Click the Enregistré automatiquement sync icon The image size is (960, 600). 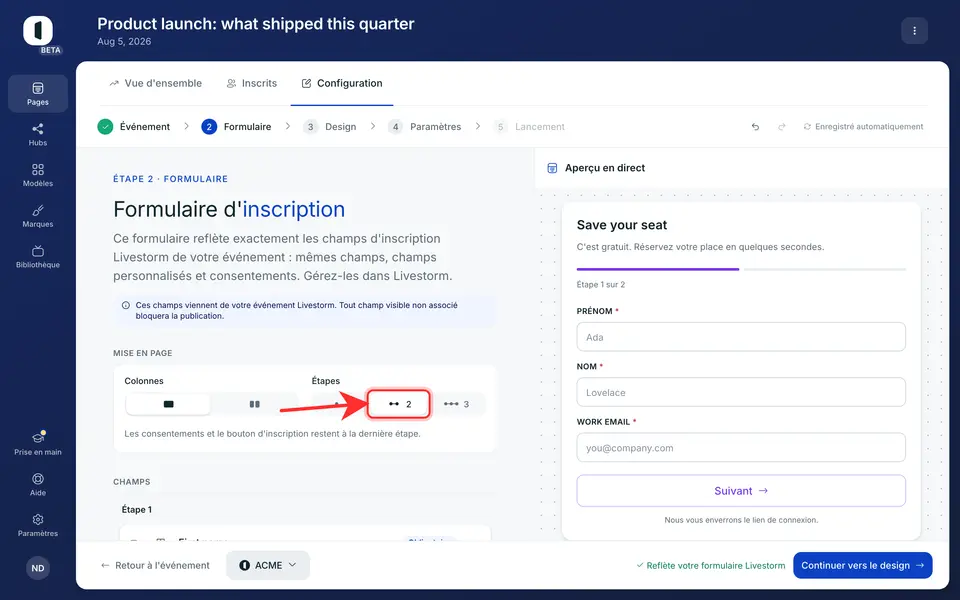(x=807, y=127)
